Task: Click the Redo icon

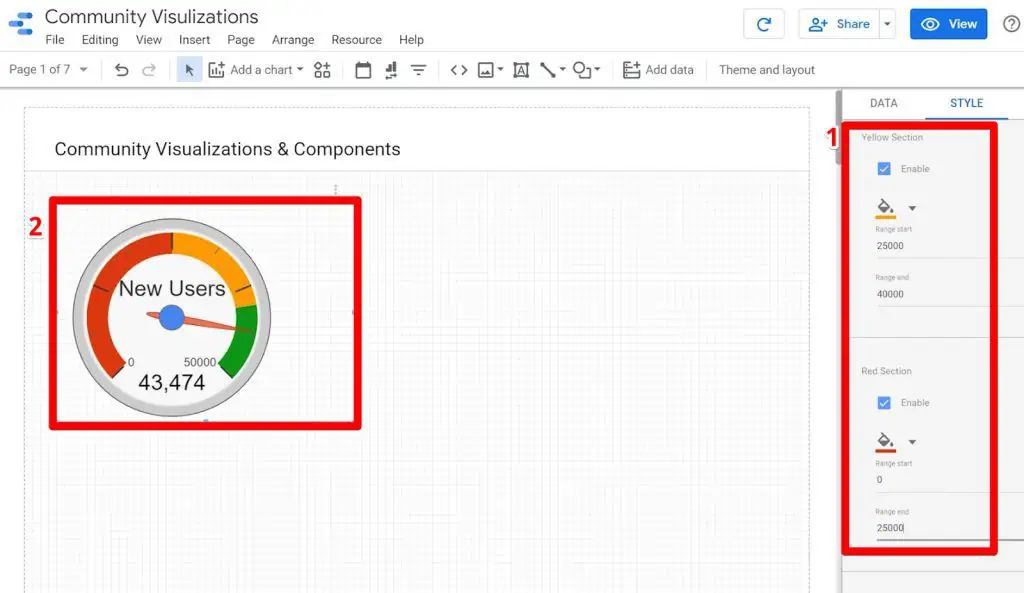Action: click(x=148, y=70)
